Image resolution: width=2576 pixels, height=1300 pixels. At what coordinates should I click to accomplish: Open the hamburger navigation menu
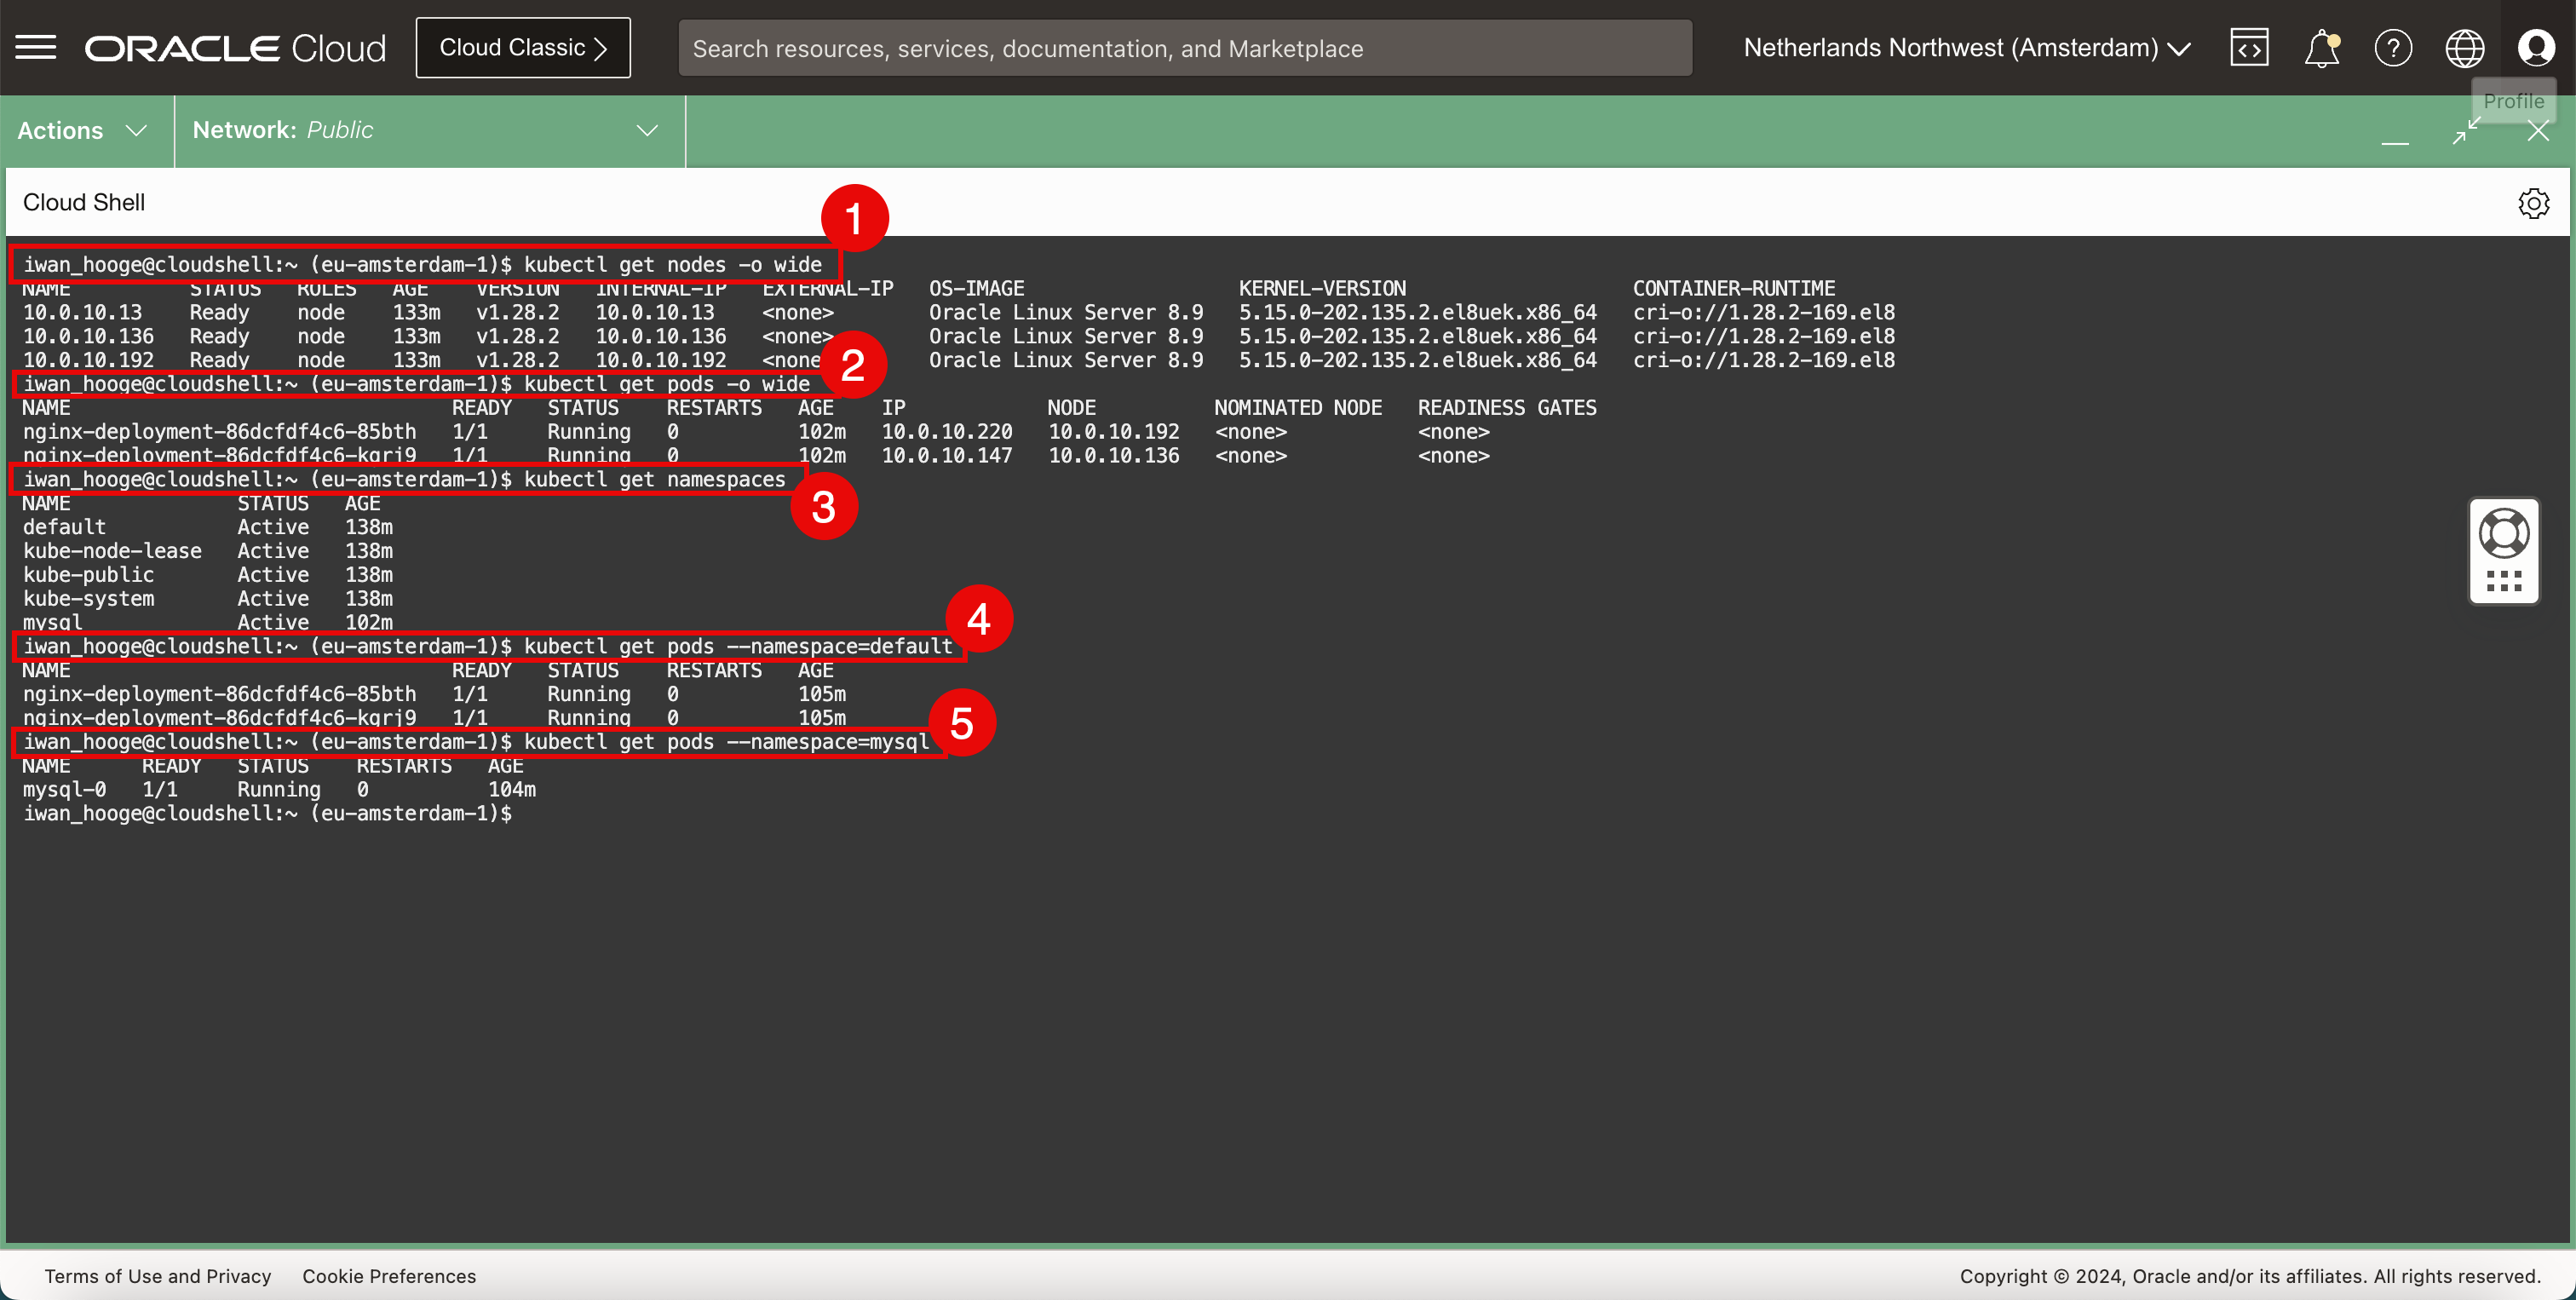click(36, 47)
